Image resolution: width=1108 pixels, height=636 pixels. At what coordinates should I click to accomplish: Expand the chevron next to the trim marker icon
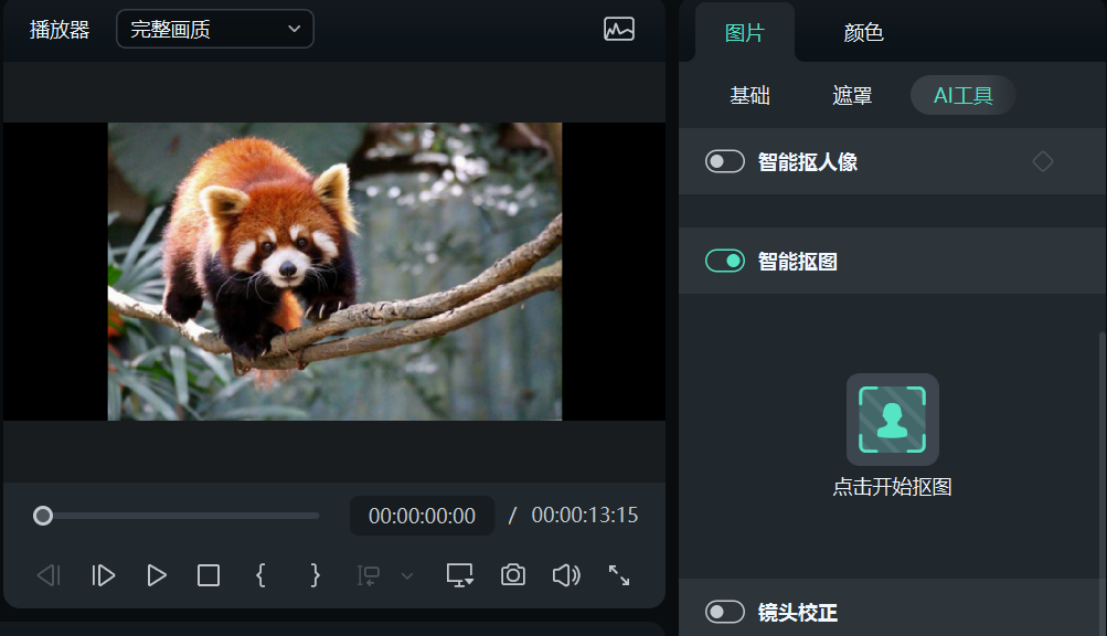coord(407,575)
